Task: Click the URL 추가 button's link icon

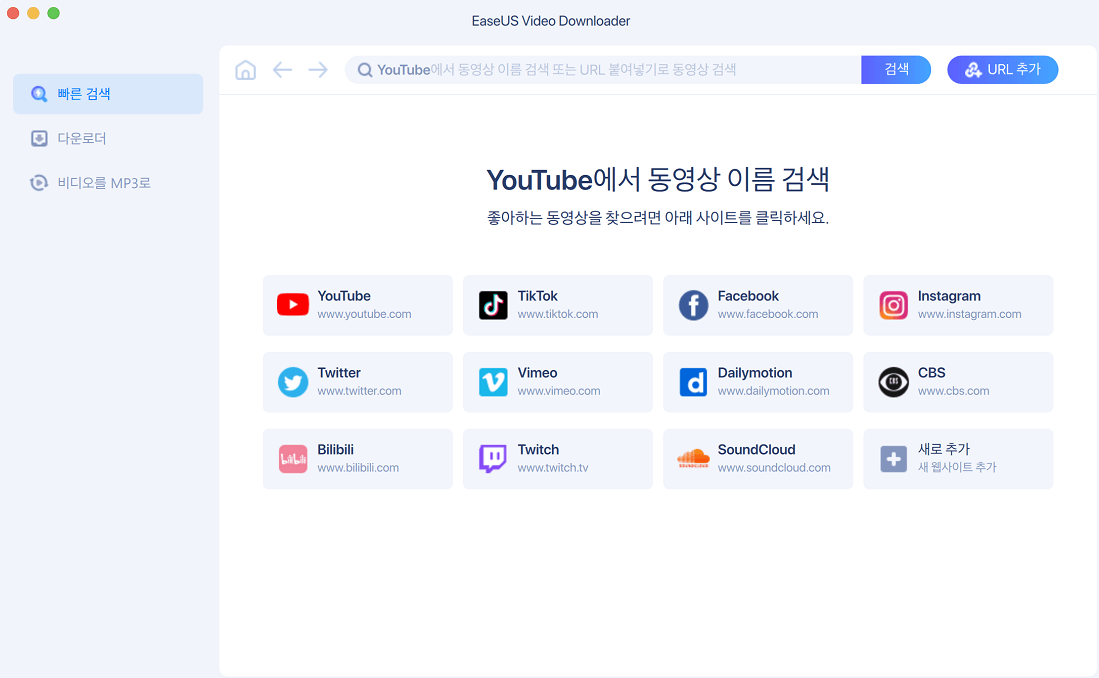Action: point(973,69)
